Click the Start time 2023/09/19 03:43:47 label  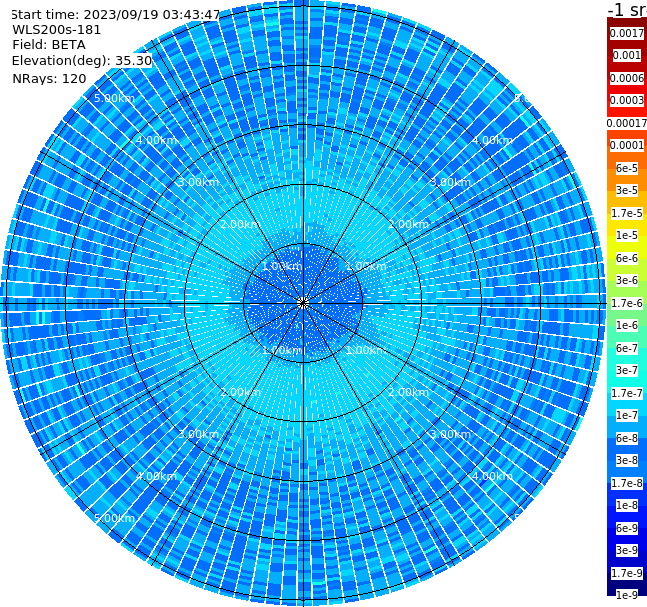[x=116, y=14]
